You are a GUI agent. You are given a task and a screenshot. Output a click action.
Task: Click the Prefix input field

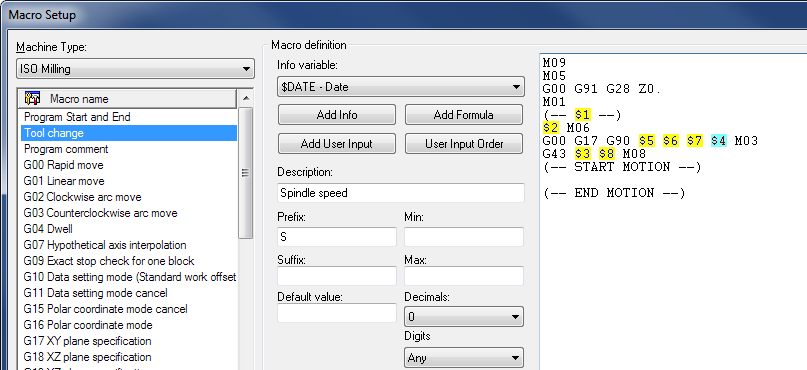[337, 237]
